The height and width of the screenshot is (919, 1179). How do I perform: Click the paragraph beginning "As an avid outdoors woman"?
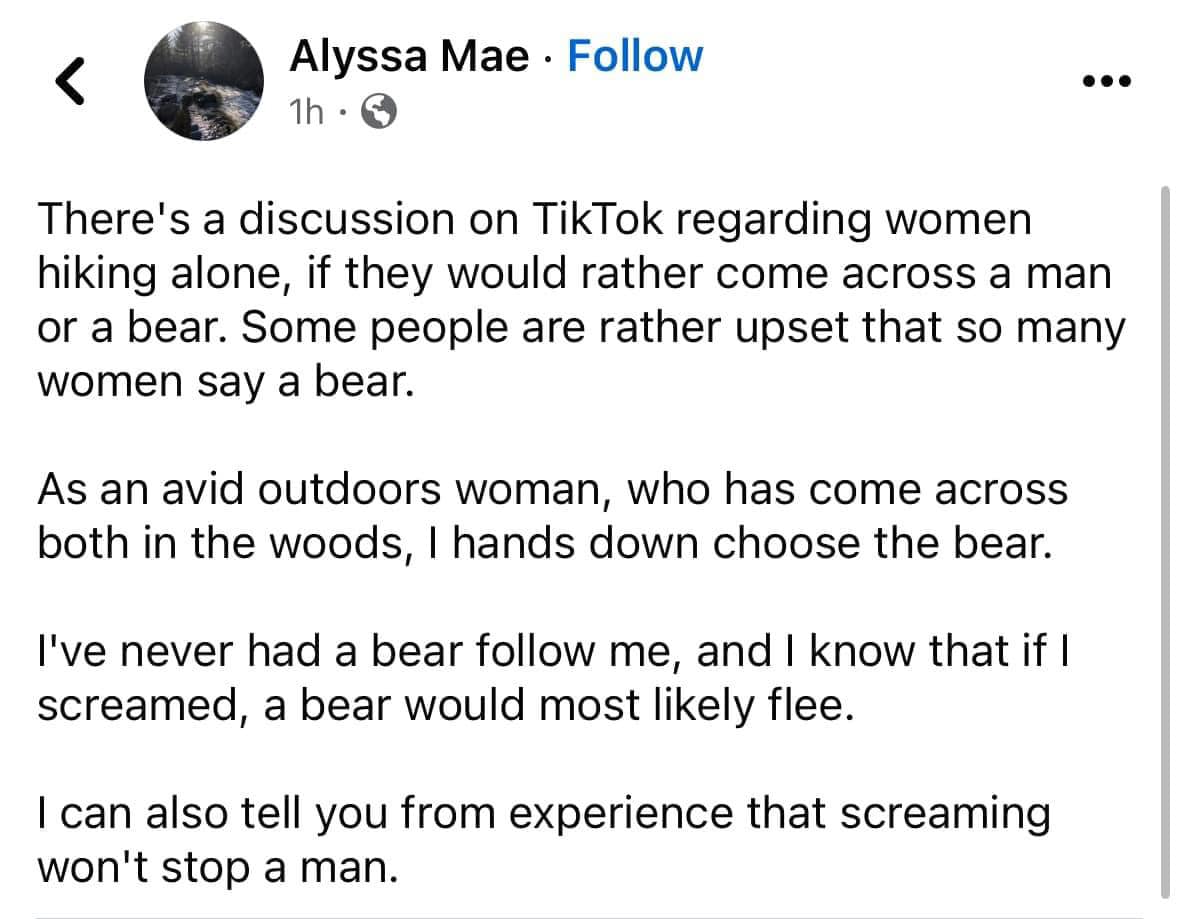coord(553,516)
